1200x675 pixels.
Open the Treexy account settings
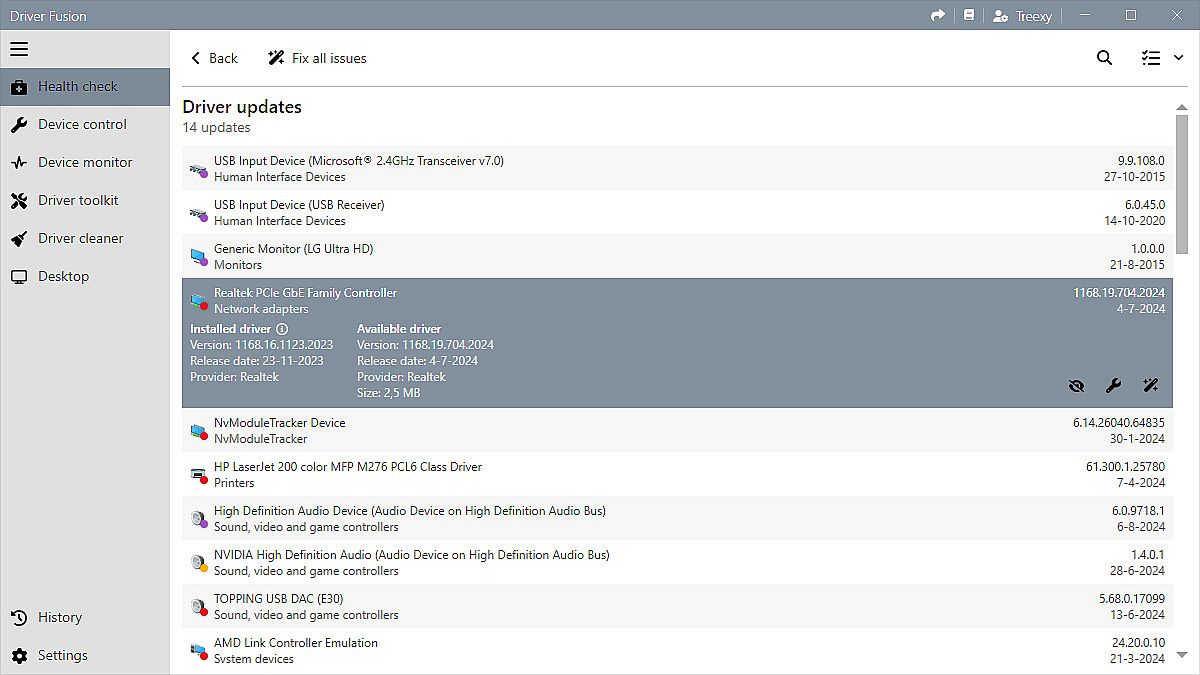pos(1022,15)
